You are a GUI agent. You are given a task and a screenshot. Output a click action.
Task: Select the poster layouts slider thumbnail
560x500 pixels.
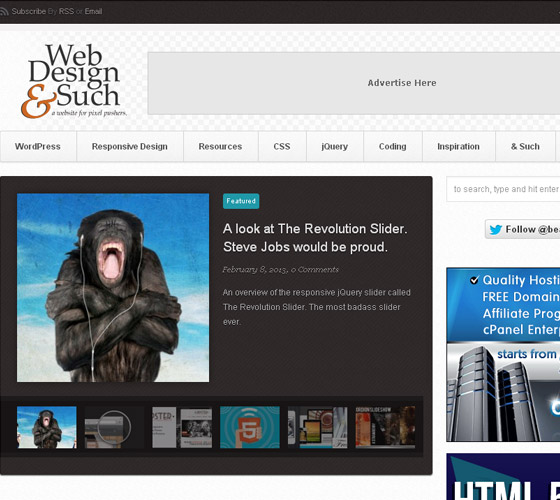point(182,427)
